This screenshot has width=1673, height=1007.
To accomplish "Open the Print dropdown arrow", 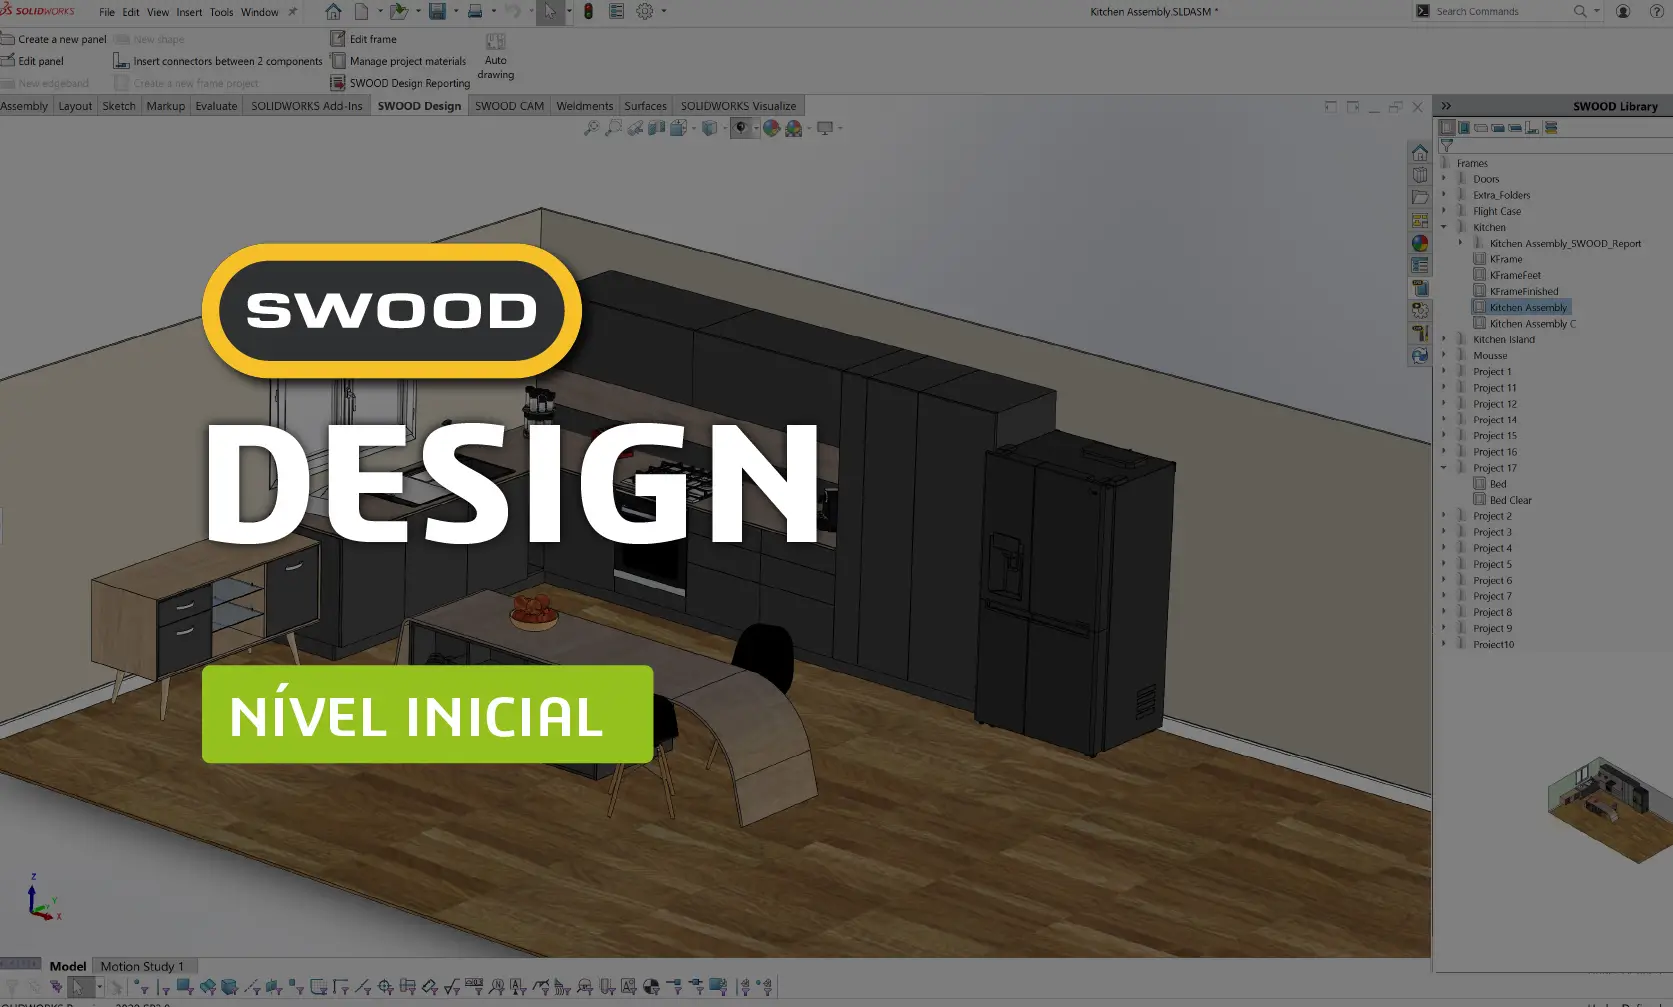I will point(494,12).
